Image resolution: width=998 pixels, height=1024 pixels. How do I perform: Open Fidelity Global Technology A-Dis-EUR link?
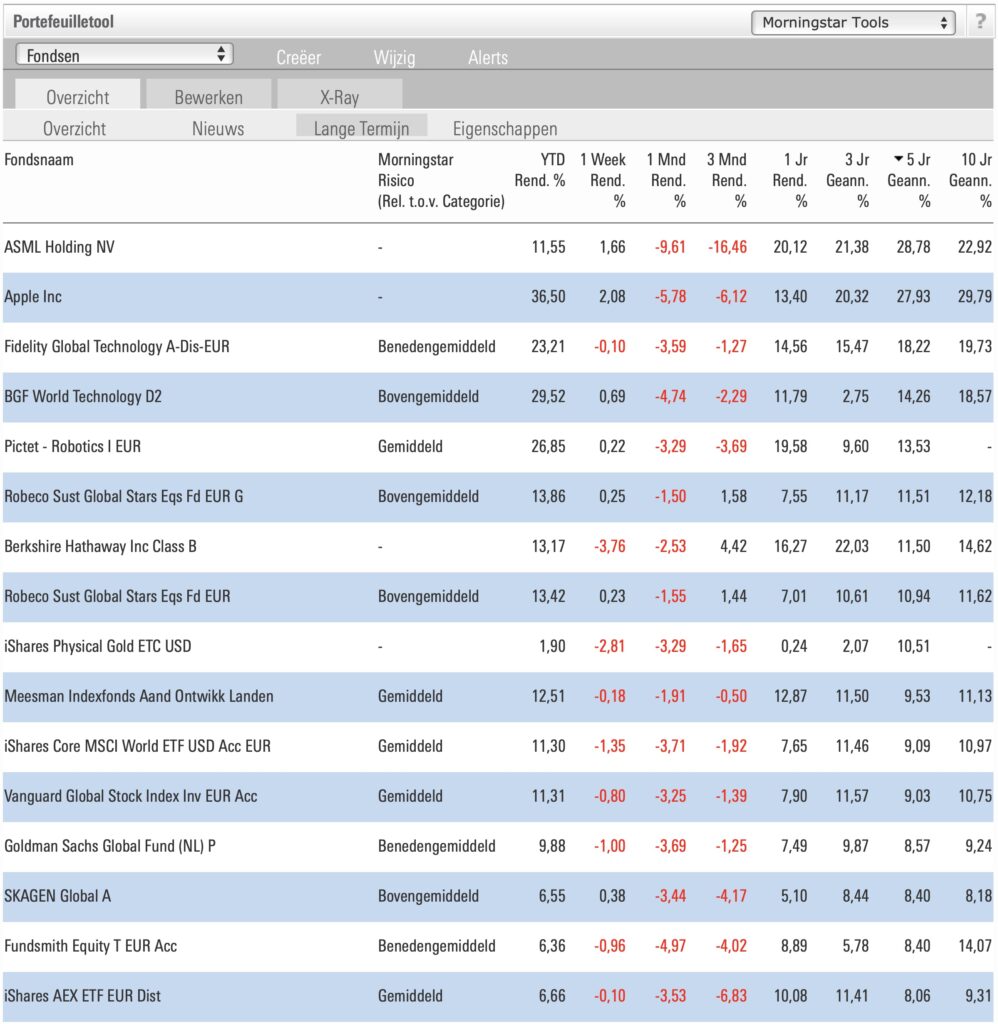click(x=117, y=346)
